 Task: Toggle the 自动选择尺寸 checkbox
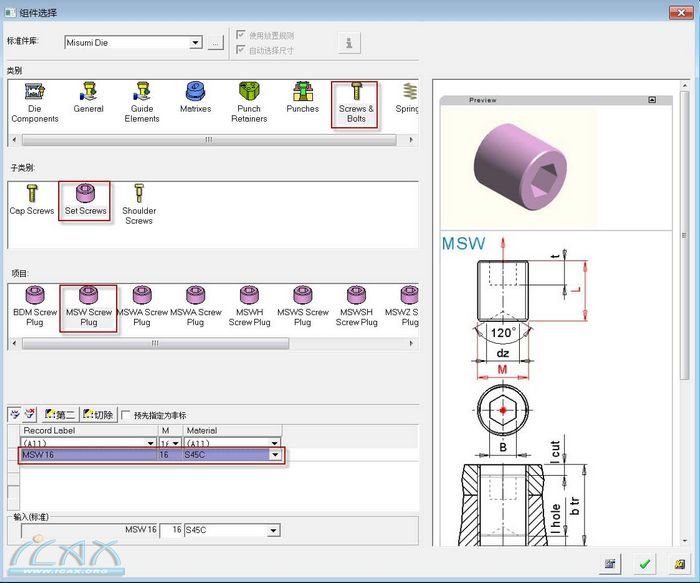[241, 50]
